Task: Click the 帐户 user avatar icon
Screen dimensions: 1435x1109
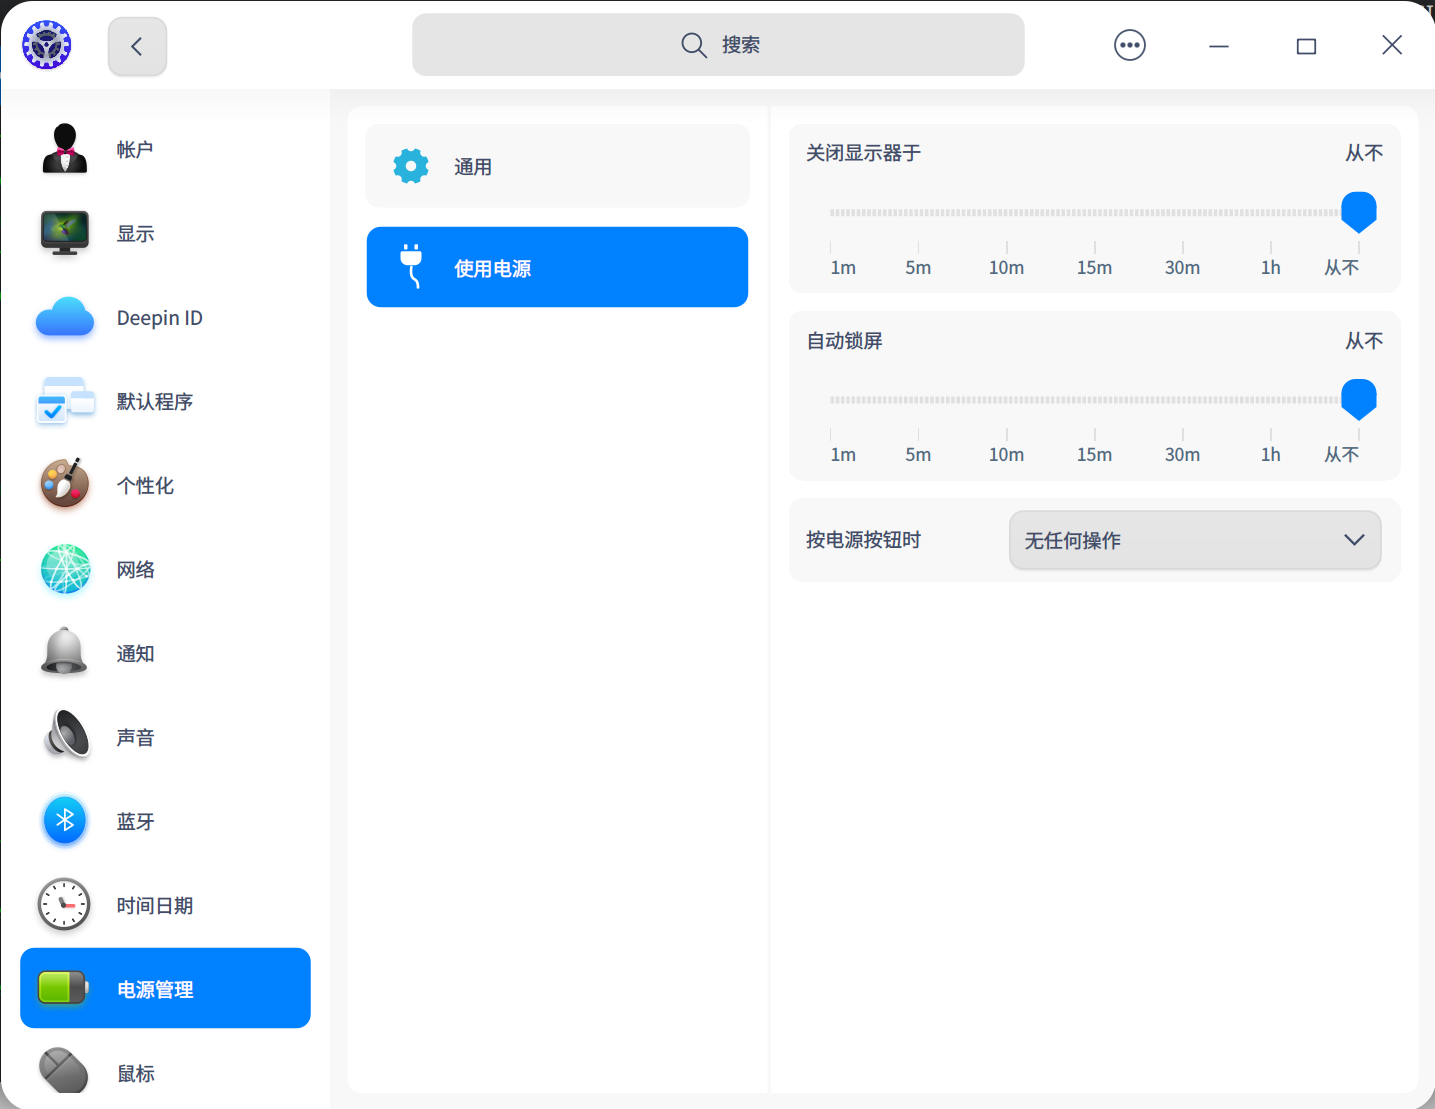Action: point(65,149)
